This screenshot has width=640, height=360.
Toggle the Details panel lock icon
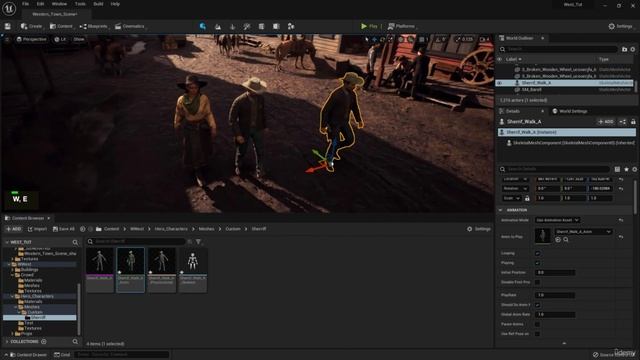tap(633, 122)
